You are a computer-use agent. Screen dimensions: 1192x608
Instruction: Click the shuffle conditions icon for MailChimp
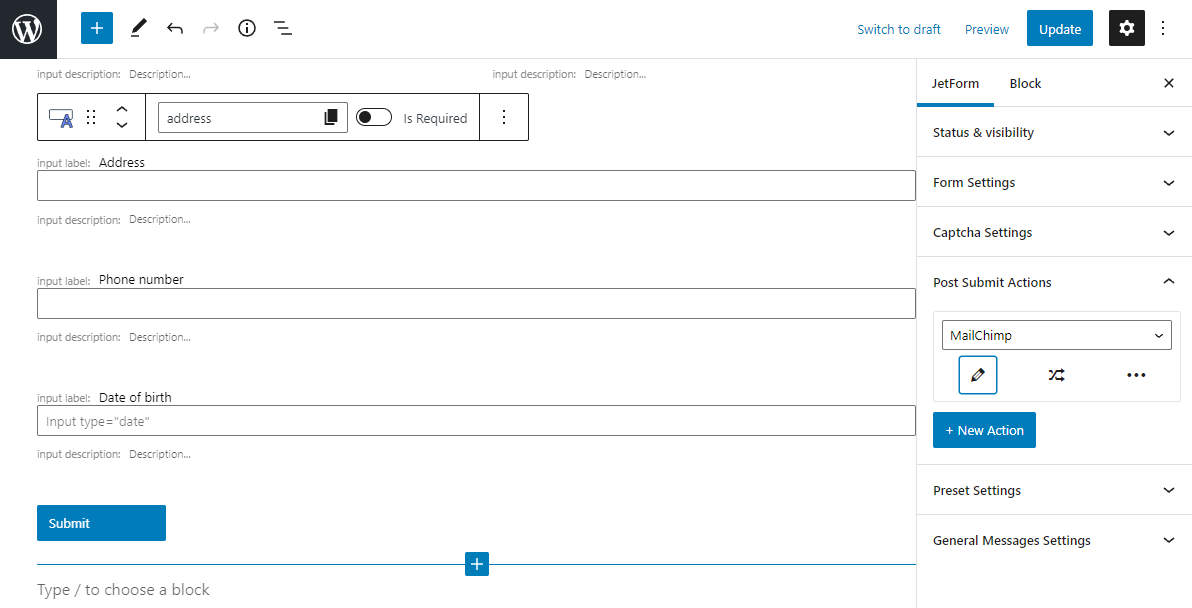[x=1056, y=375]
